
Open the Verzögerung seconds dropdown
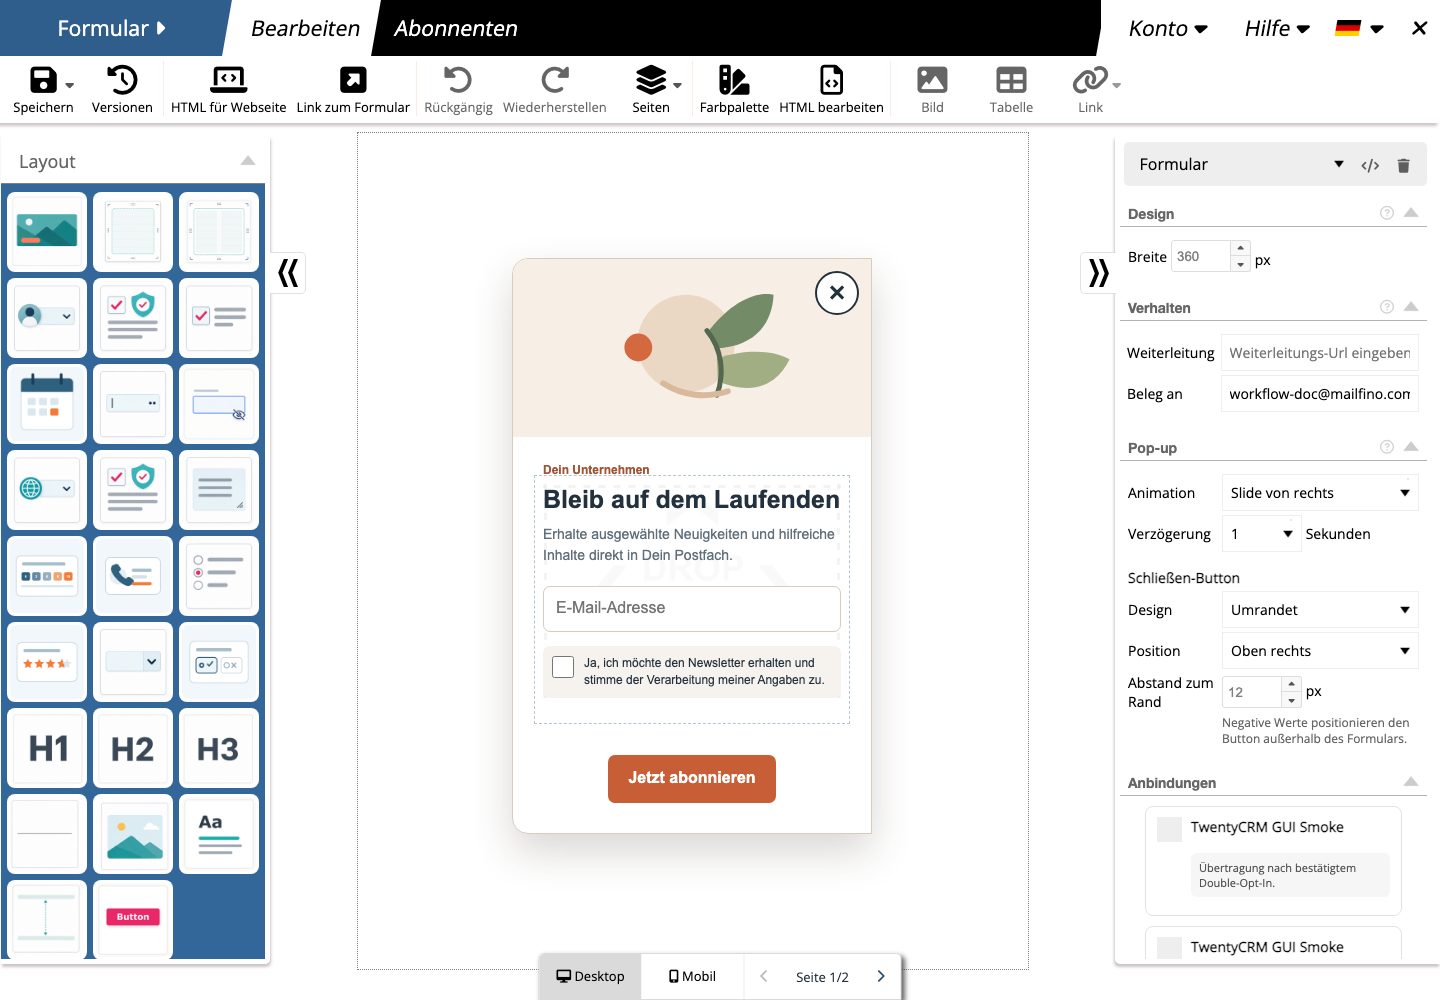(1261, 534)
